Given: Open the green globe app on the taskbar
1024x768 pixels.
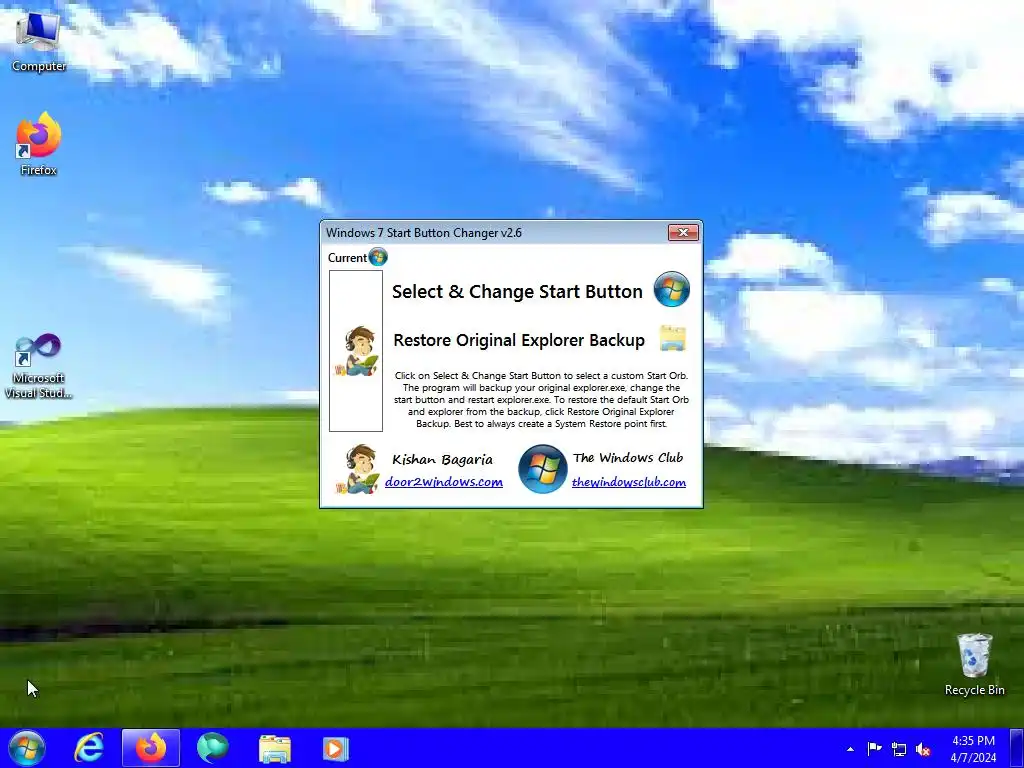Looking at the screenshot, I should 212,748.
